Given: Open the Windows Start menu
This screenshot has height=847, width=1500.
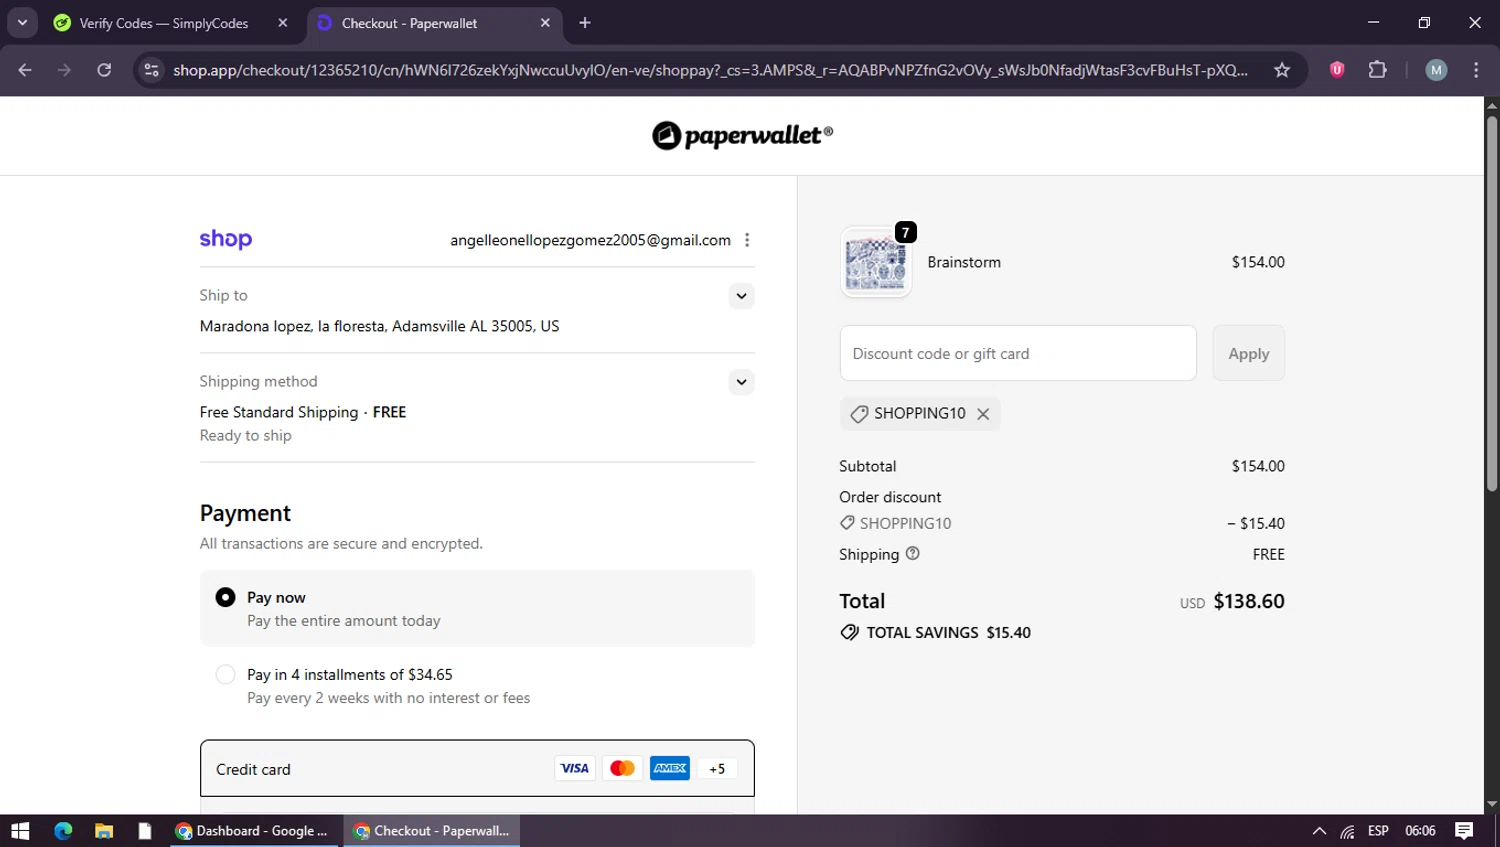Looking at the screenshot, I should tap(20, 831).
